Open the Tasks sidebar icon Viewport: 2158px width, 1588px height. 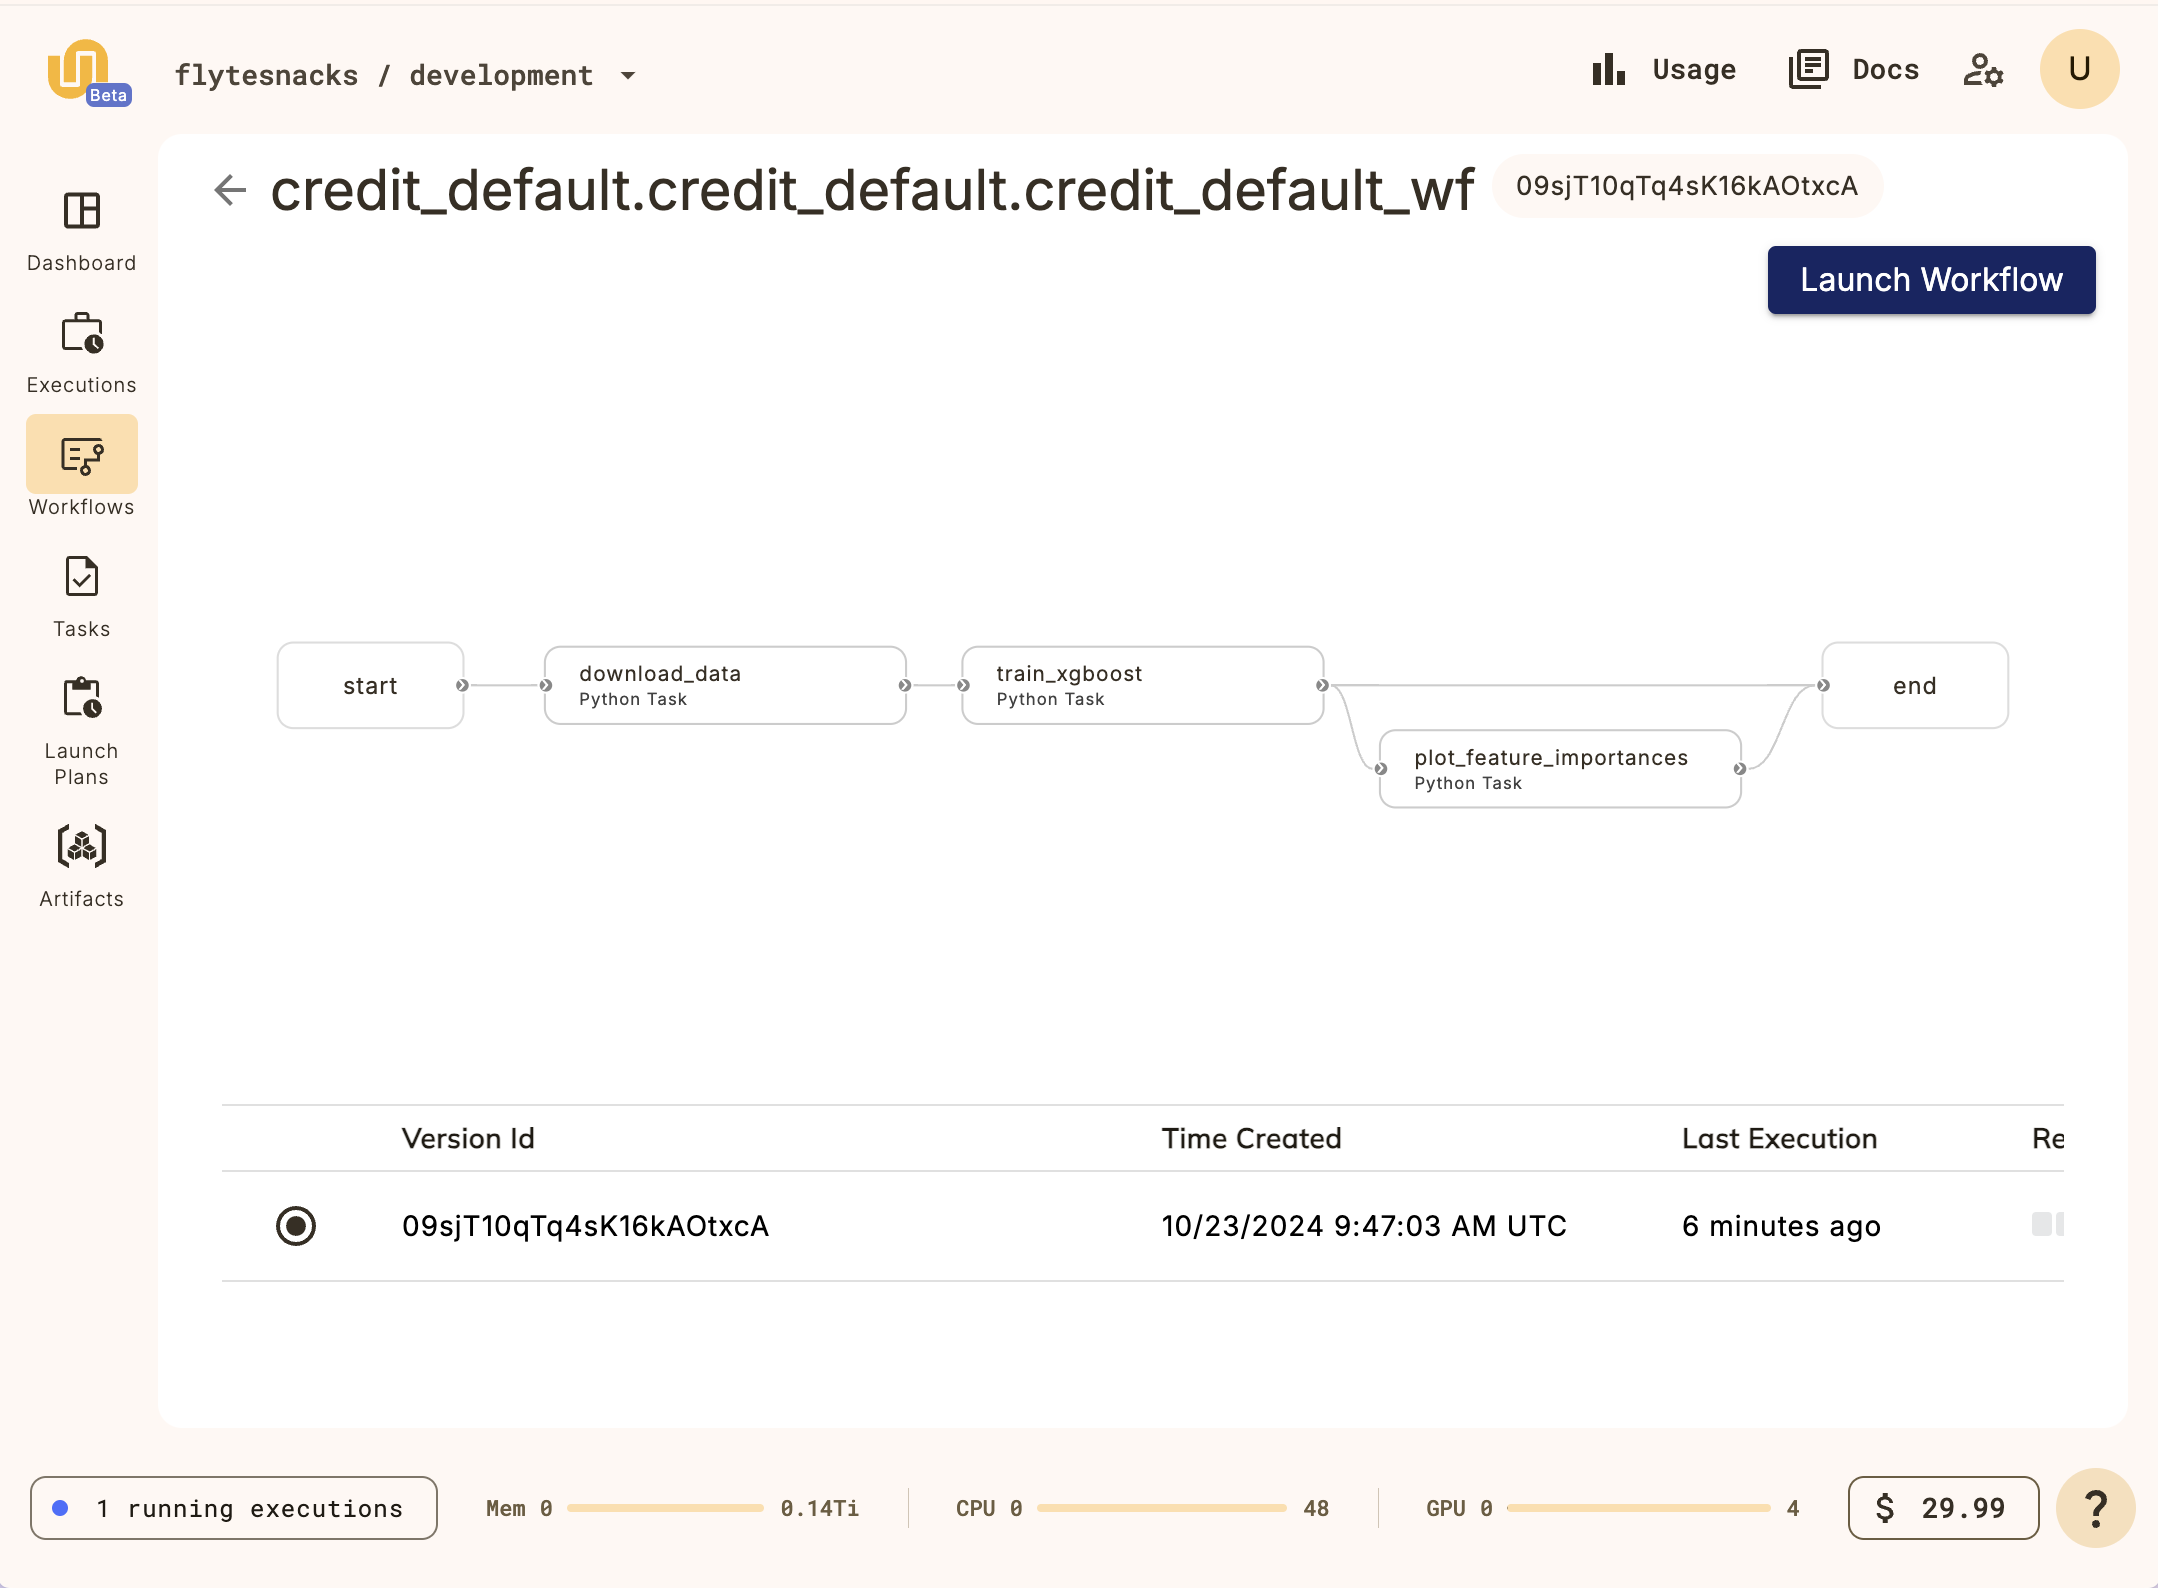(x=82, y=578)
